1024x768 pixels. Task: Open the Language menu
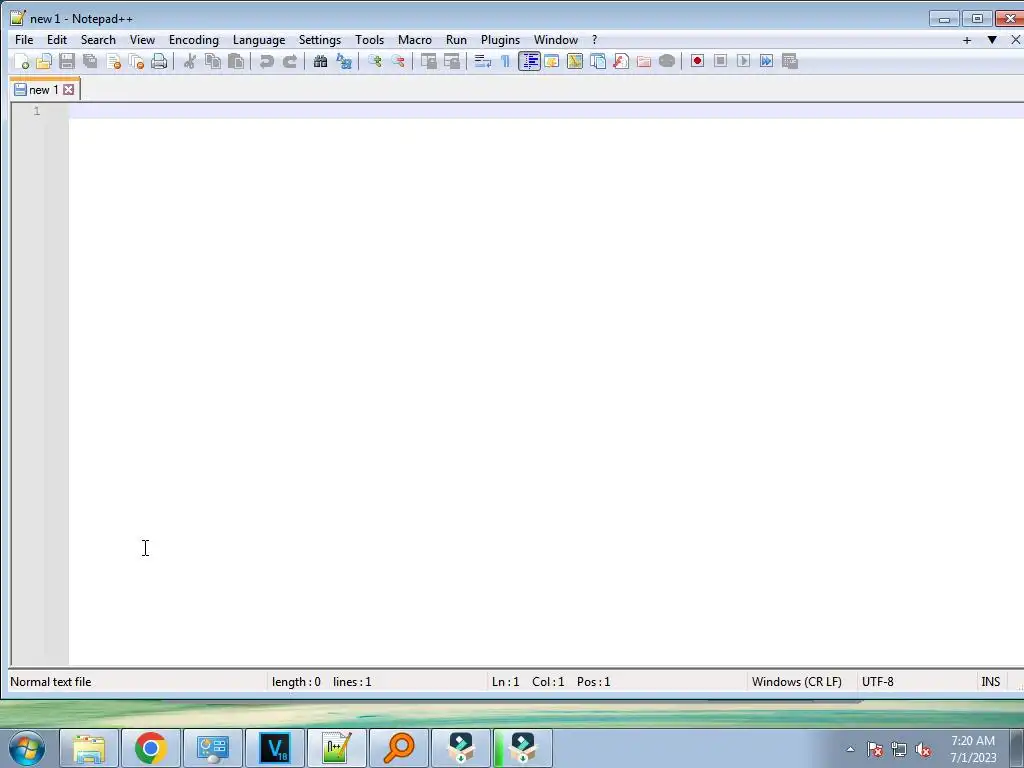click(x=259, y=40)
